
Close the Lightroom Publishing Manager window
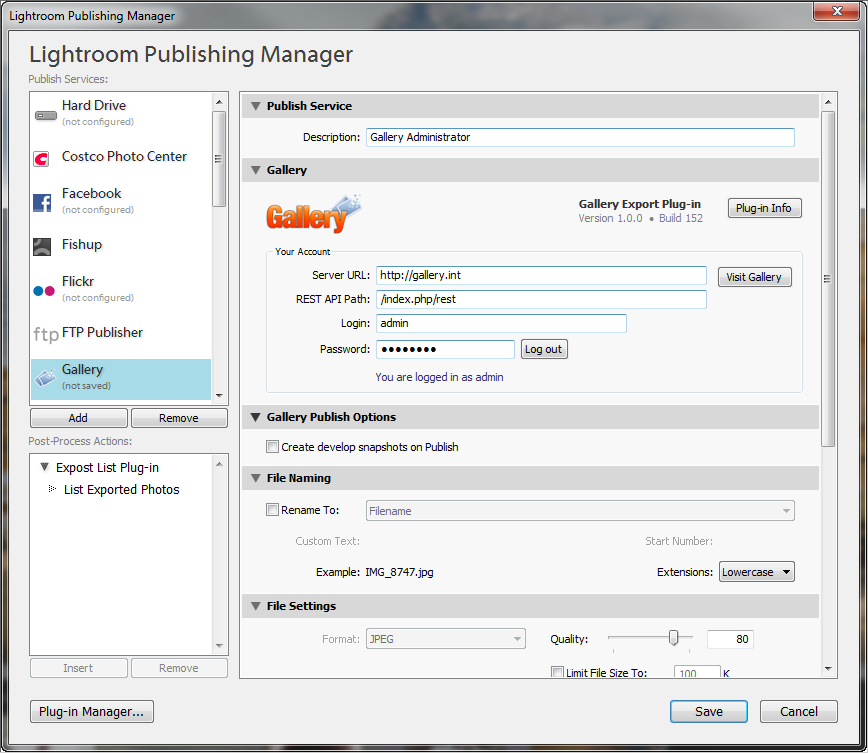(x=836, y=11)
